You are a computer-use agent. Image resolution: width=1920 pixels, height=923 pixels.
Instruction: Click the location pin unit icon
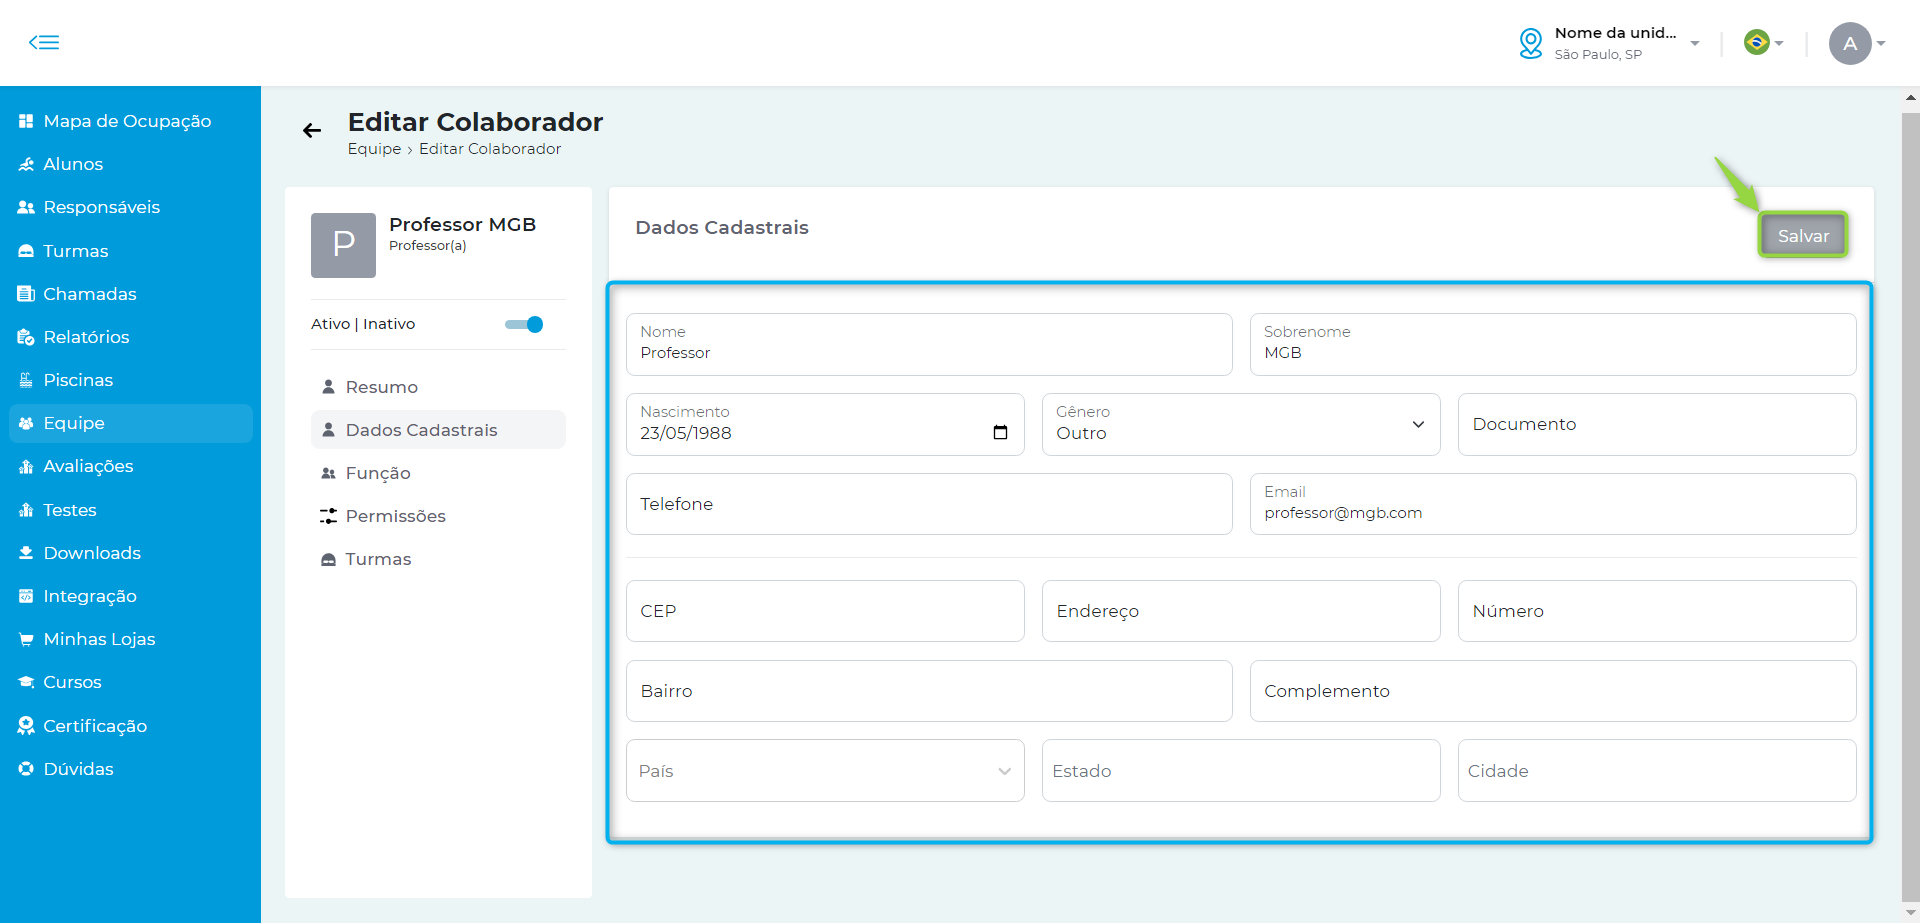pyautogui.click(x=1530, y=43)
